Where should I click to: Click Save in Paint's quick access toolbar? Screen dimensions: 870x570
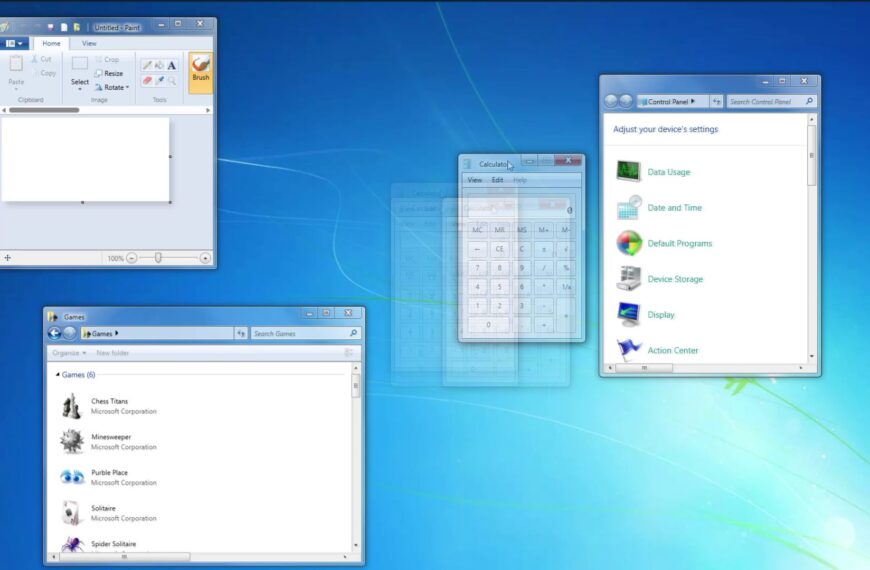[x=50, y=27]
